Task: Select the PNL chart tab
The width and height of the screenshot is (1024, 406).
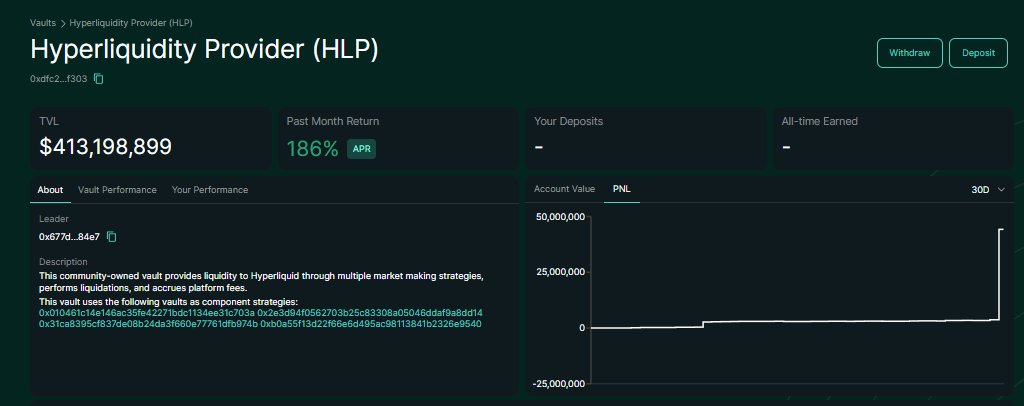Action: (622, 189)
